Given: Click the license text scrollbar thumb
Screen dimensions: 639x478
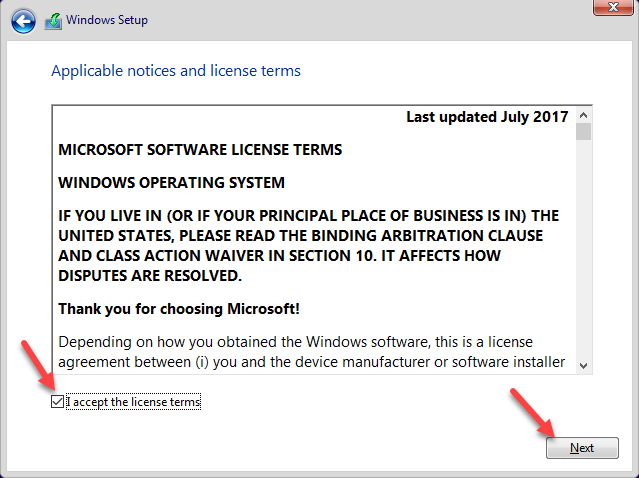Looking at the screenshot, I should coord(583,131).
